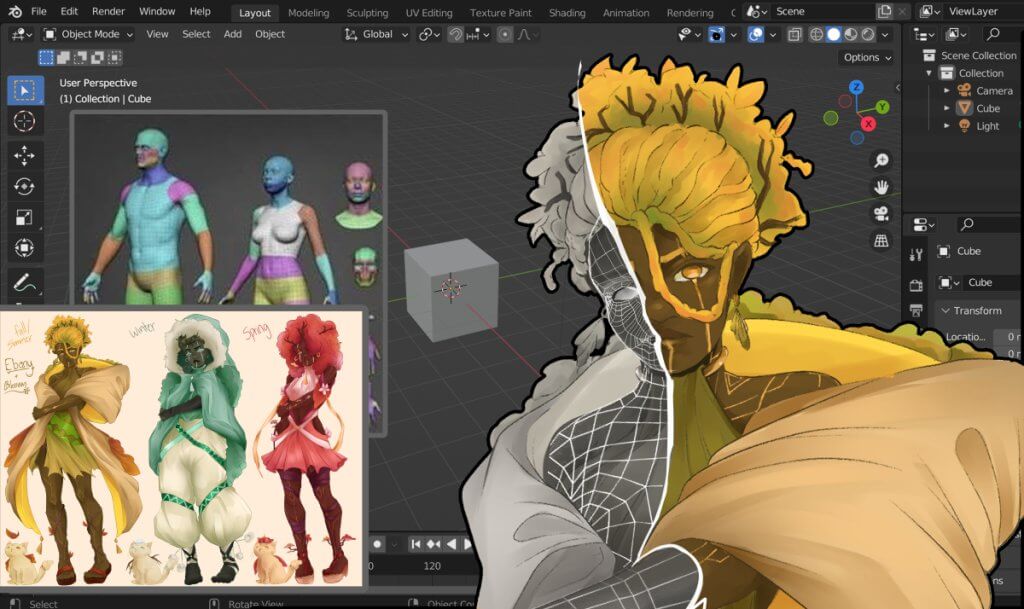
Task: Collapse the Transform panel
Action: [x=945, y=311]
